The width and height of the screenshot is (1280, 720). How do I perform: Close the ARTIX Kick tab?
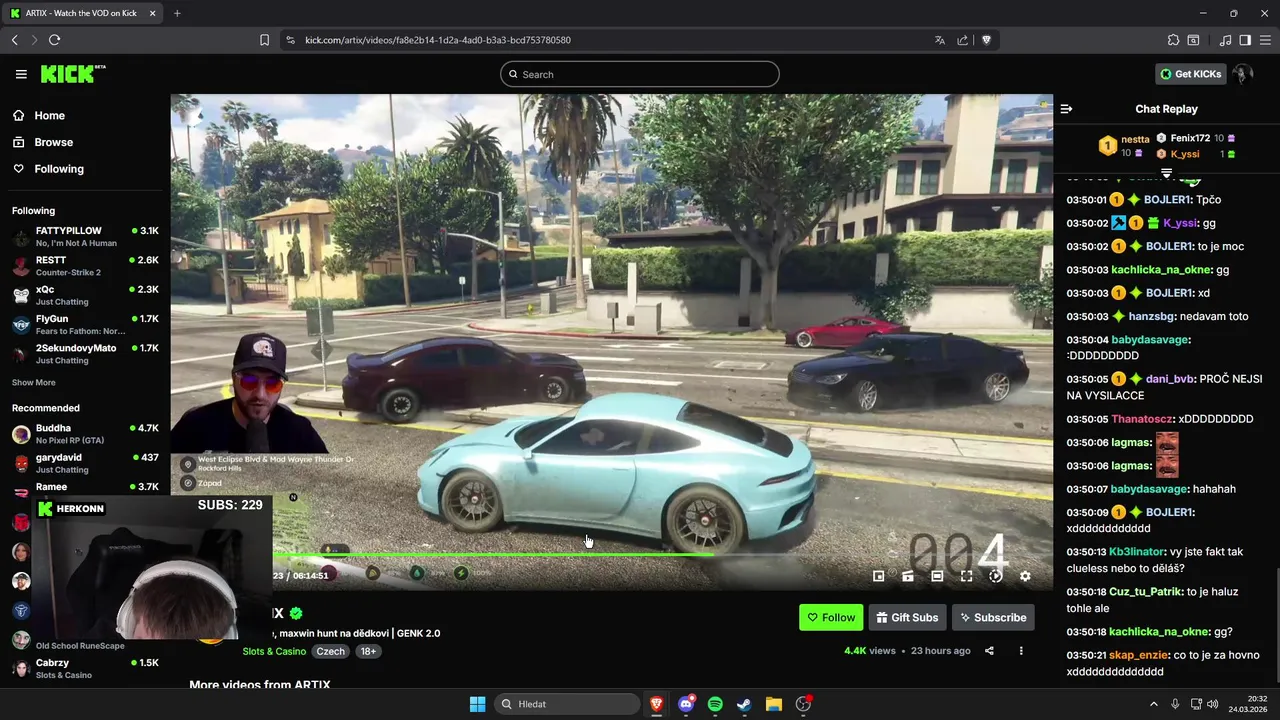(152, 13)
